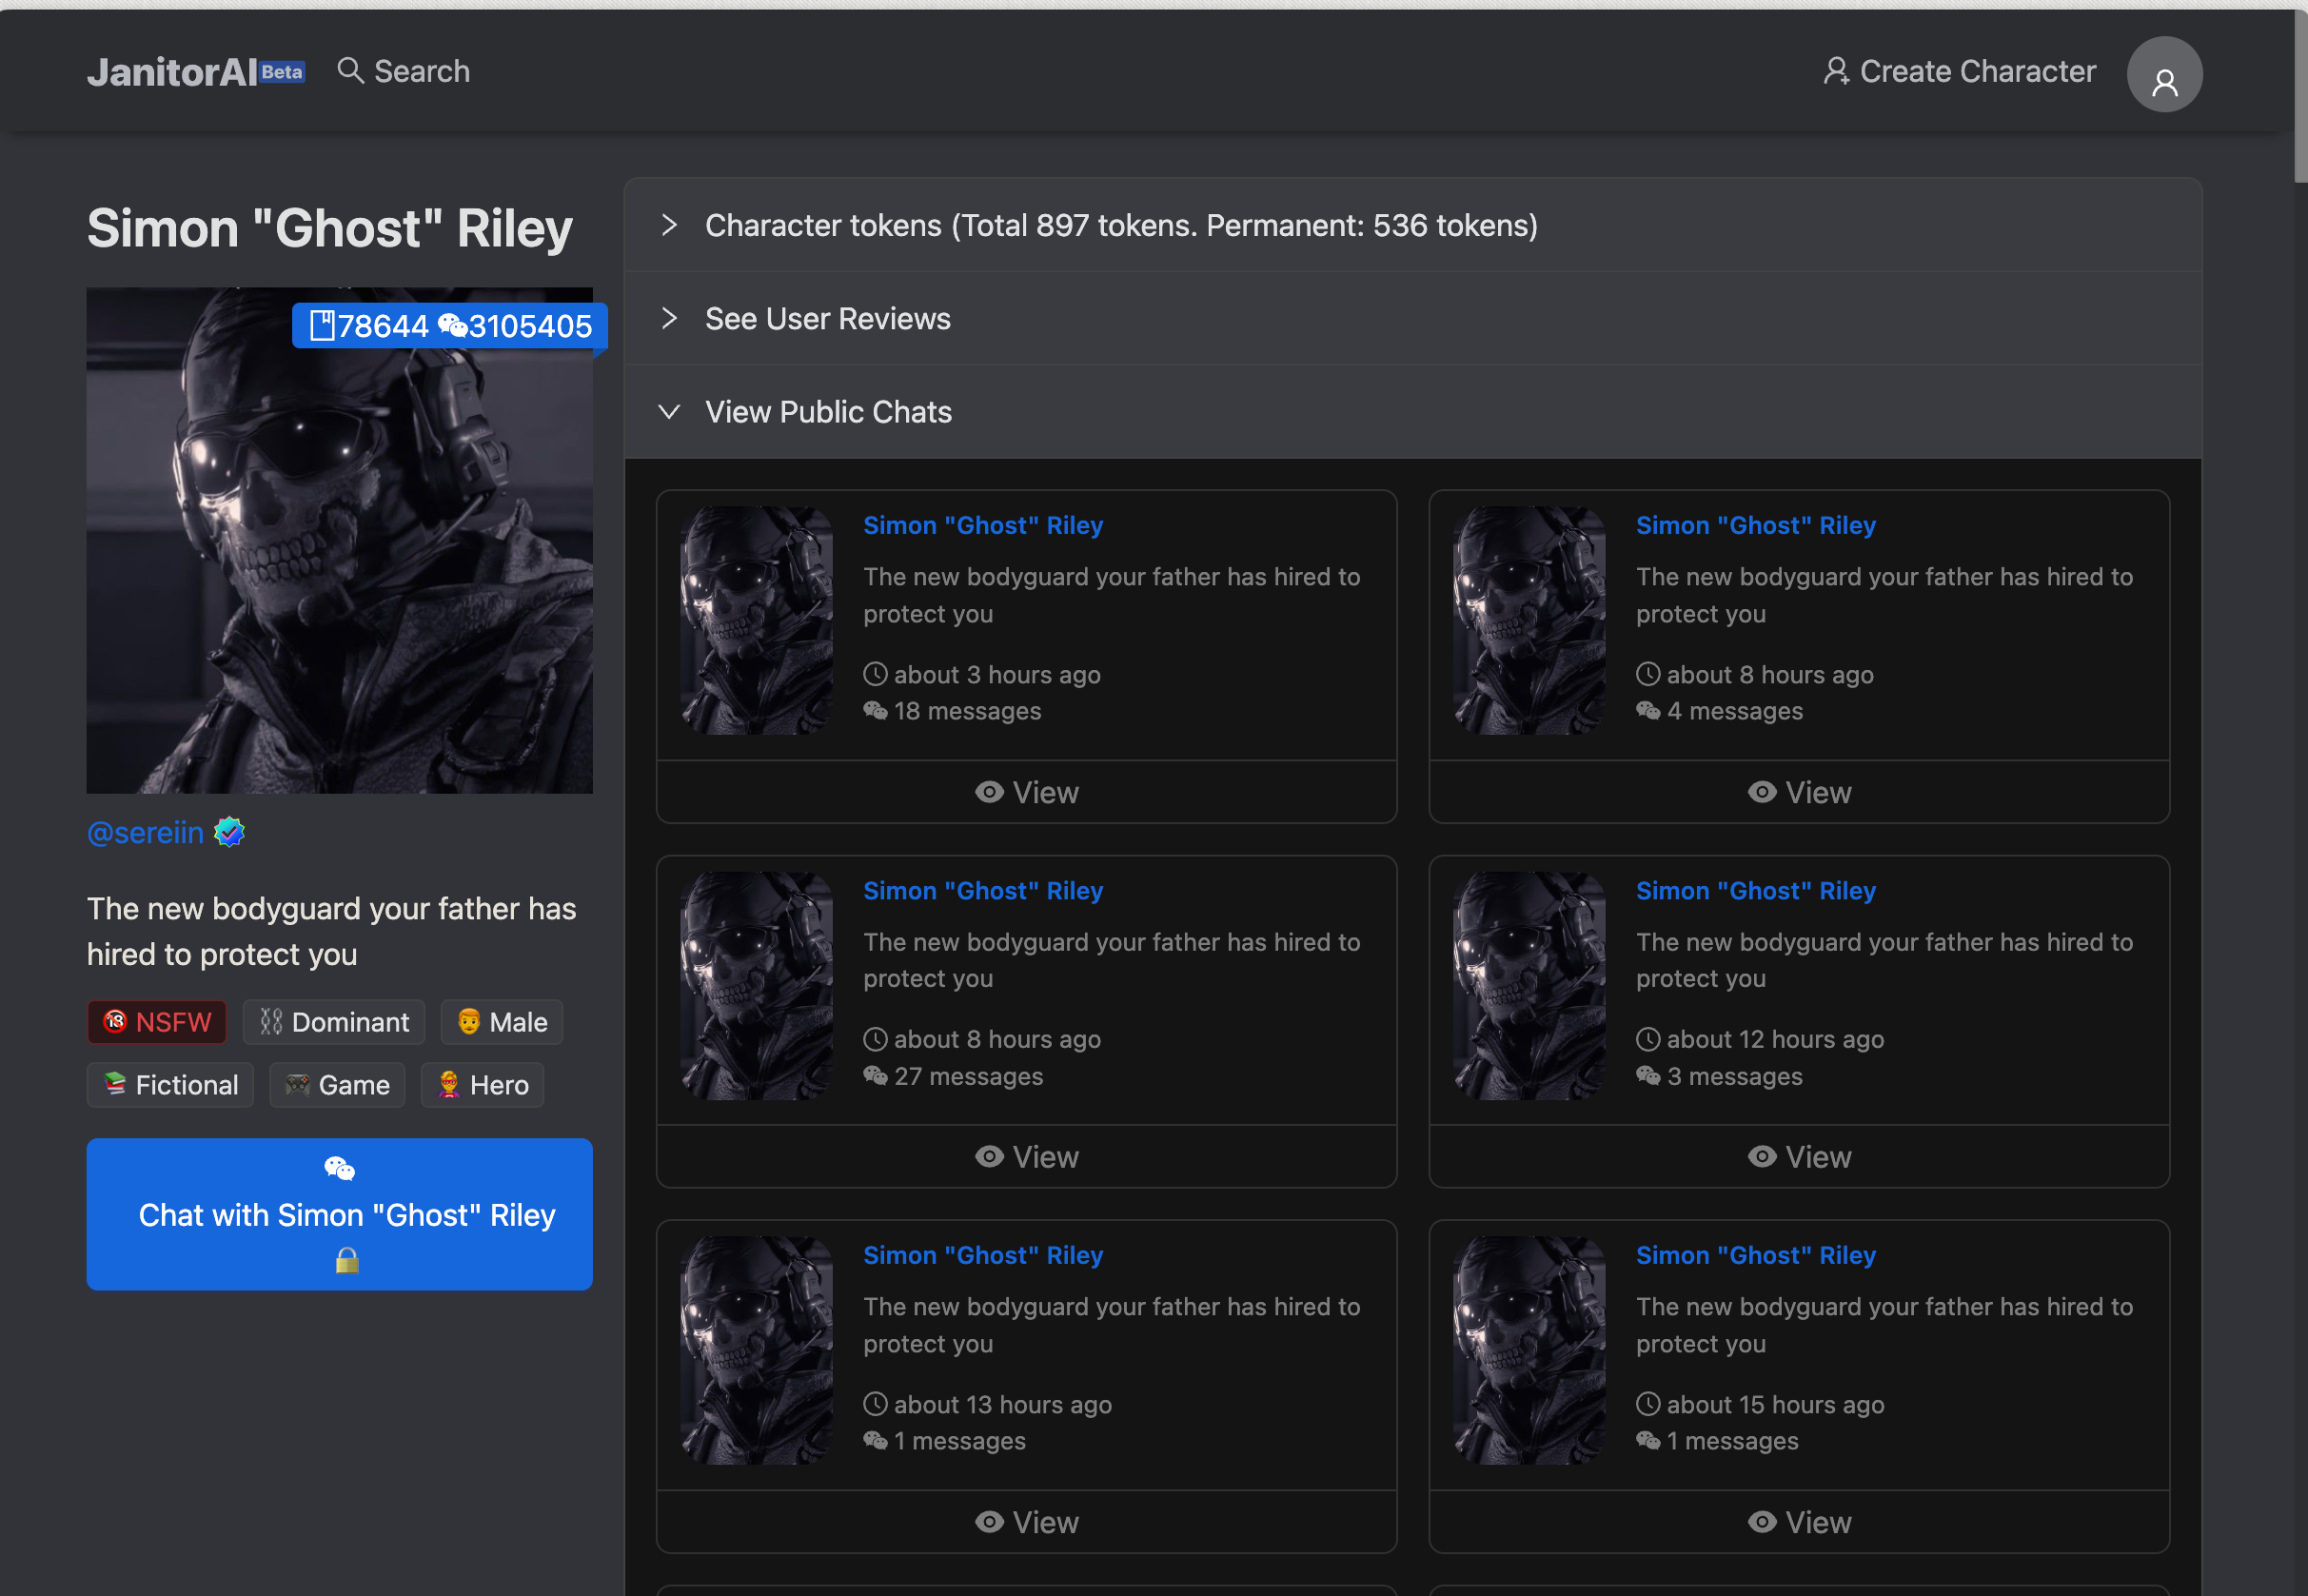Click the View Public Chats heading text

828,411
